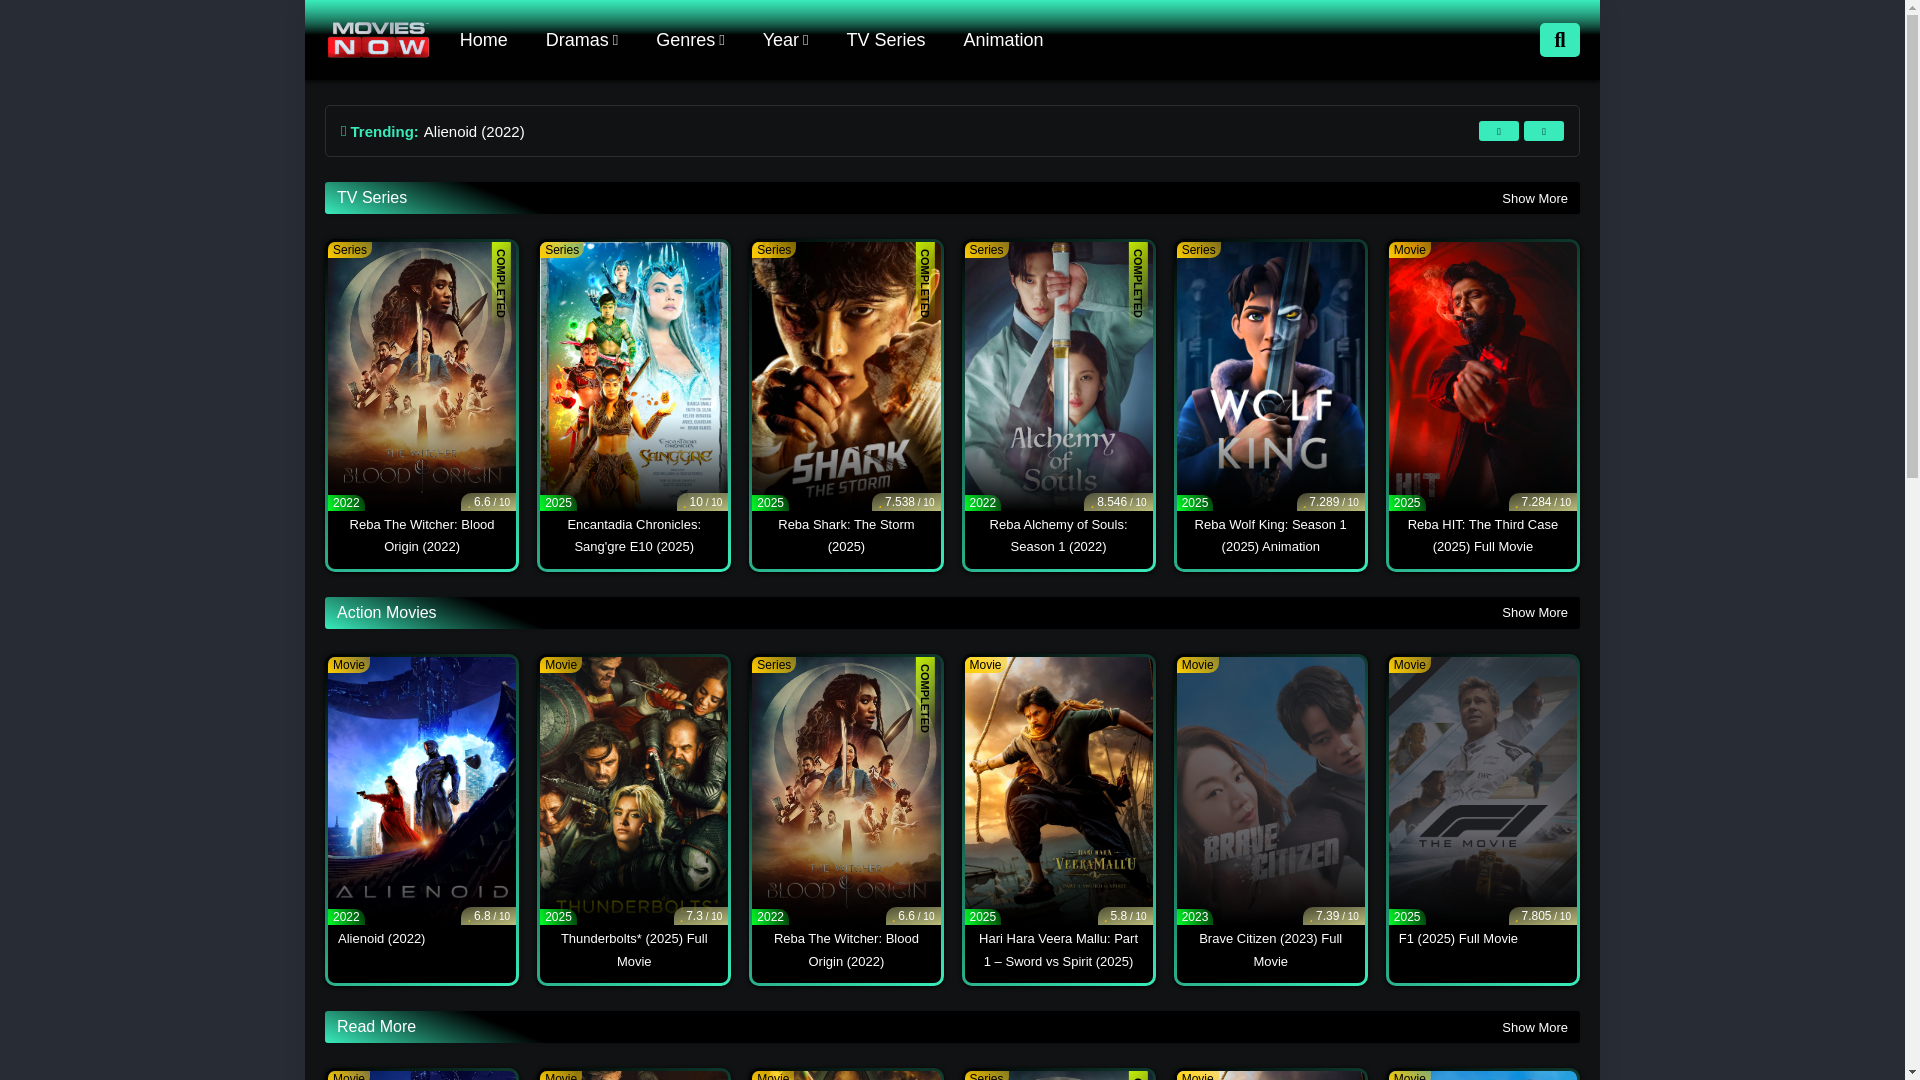The image size is (1920, 1080).
Task: Click title Reba Wolf King: Season 1 Animation
Action: point(1270,536)
